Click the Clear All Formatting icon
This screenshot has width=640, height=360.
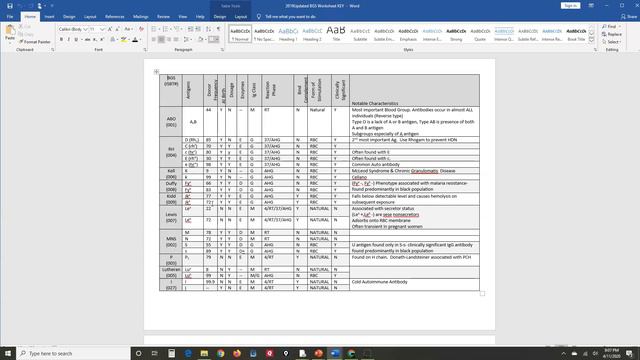pyautogui.click(x=141, y=29)
